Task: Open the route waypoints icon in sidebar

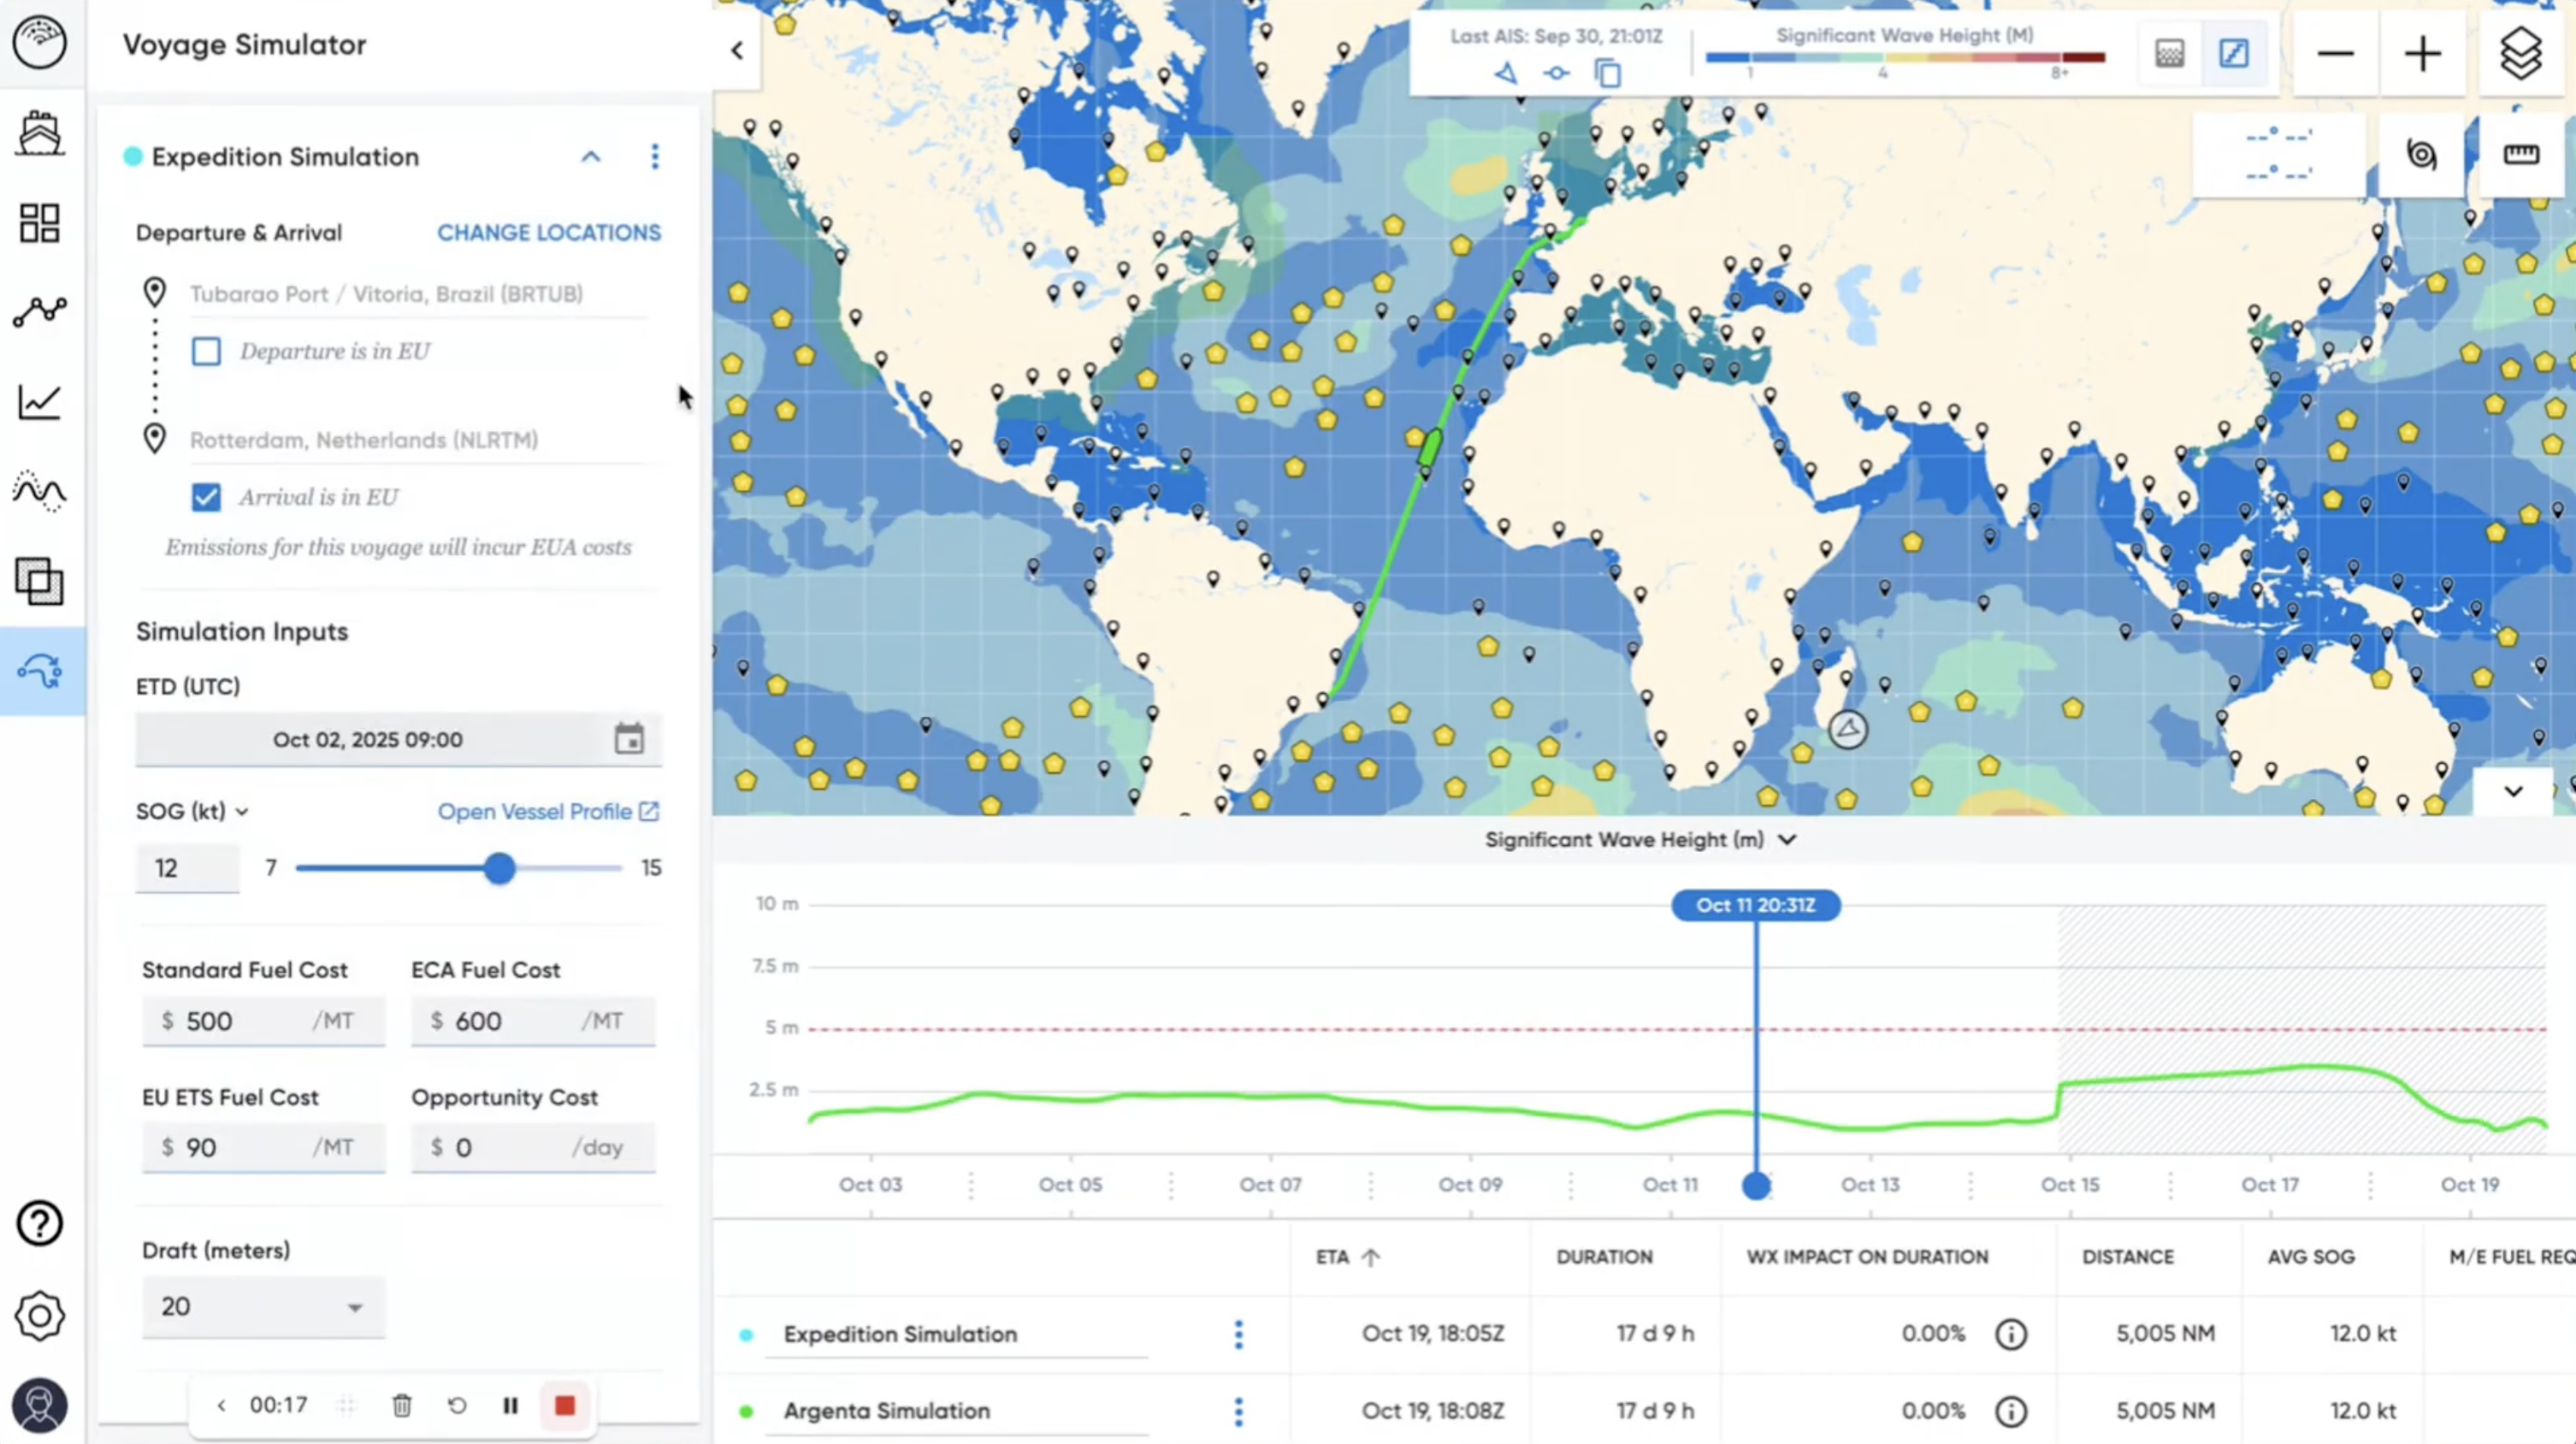Action: (40, 312)
